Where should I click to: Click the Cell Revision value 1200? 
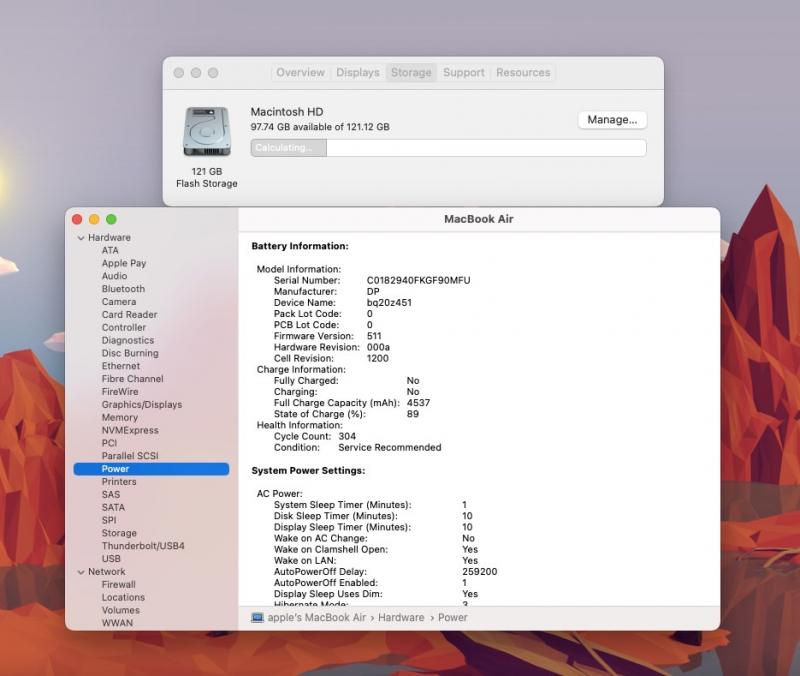[x=378, y=358]
